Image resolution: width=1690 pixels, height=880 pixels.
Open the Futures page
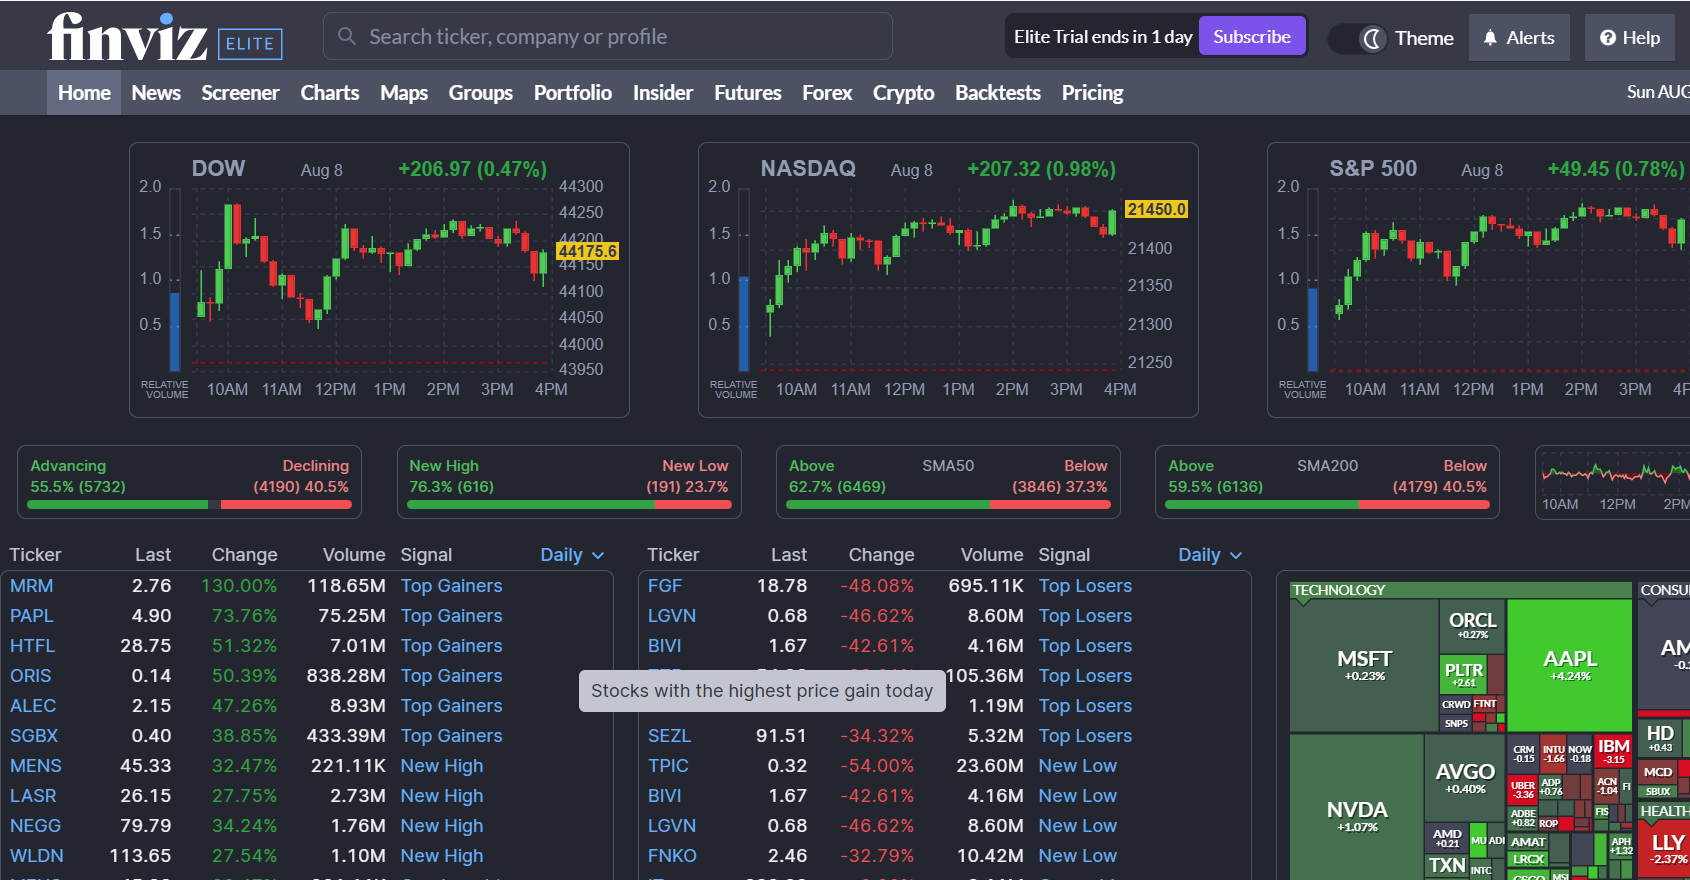[748, 93]
